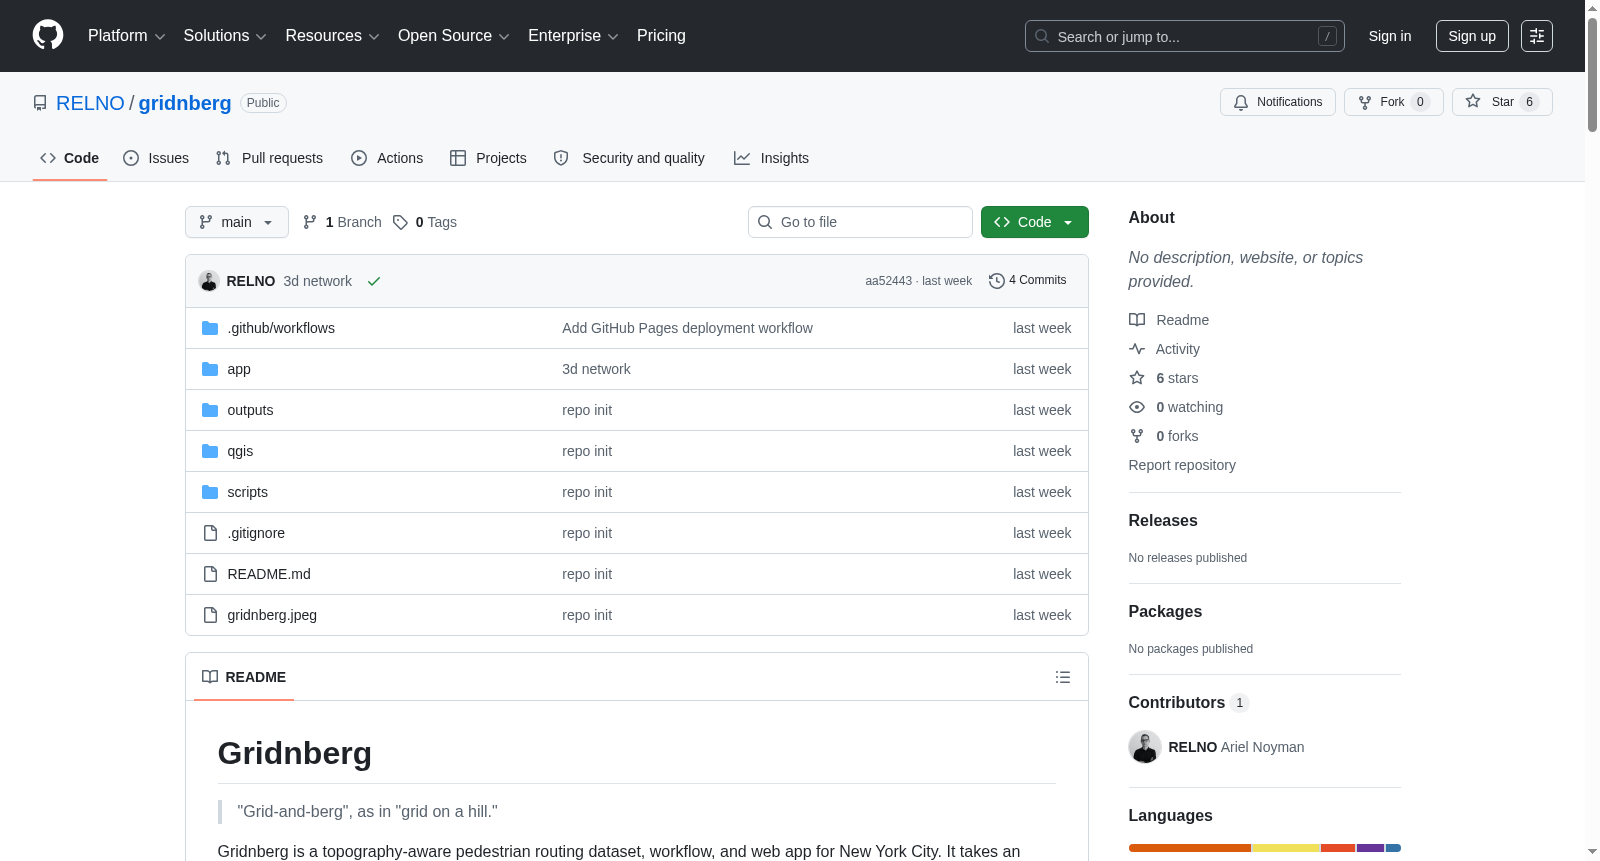Click the history clock icon for commits
The image size is (1600, 861).
click(x=996, y=281)
